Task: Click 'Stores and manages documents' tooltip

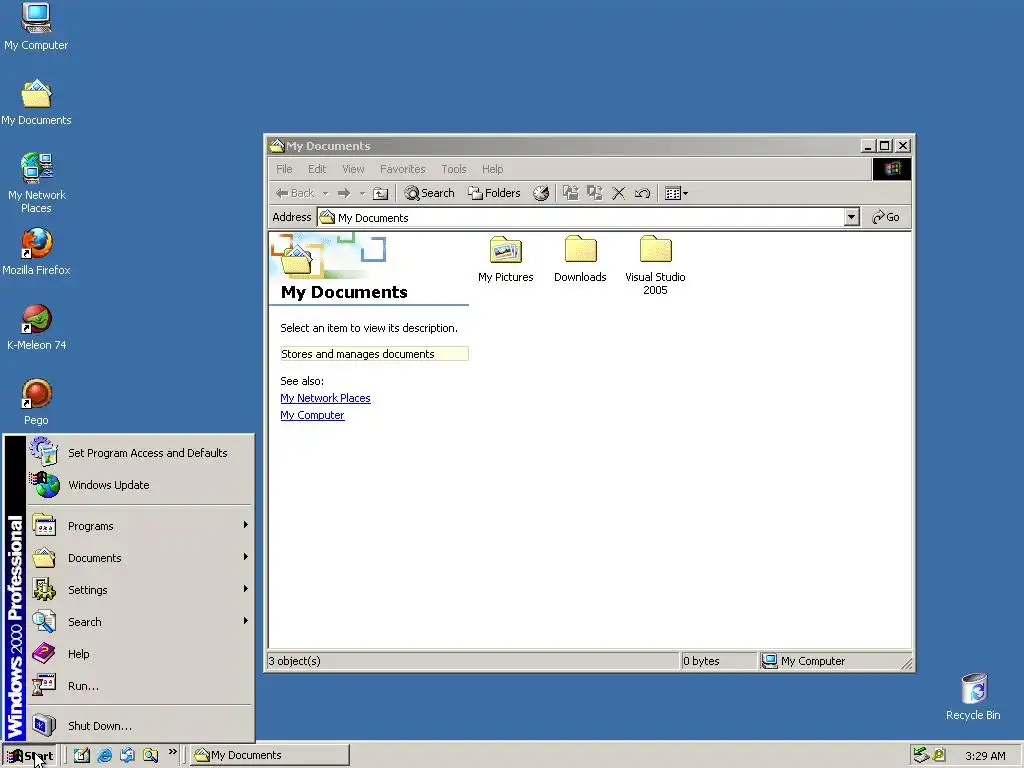Action: [x=374, y=353]
